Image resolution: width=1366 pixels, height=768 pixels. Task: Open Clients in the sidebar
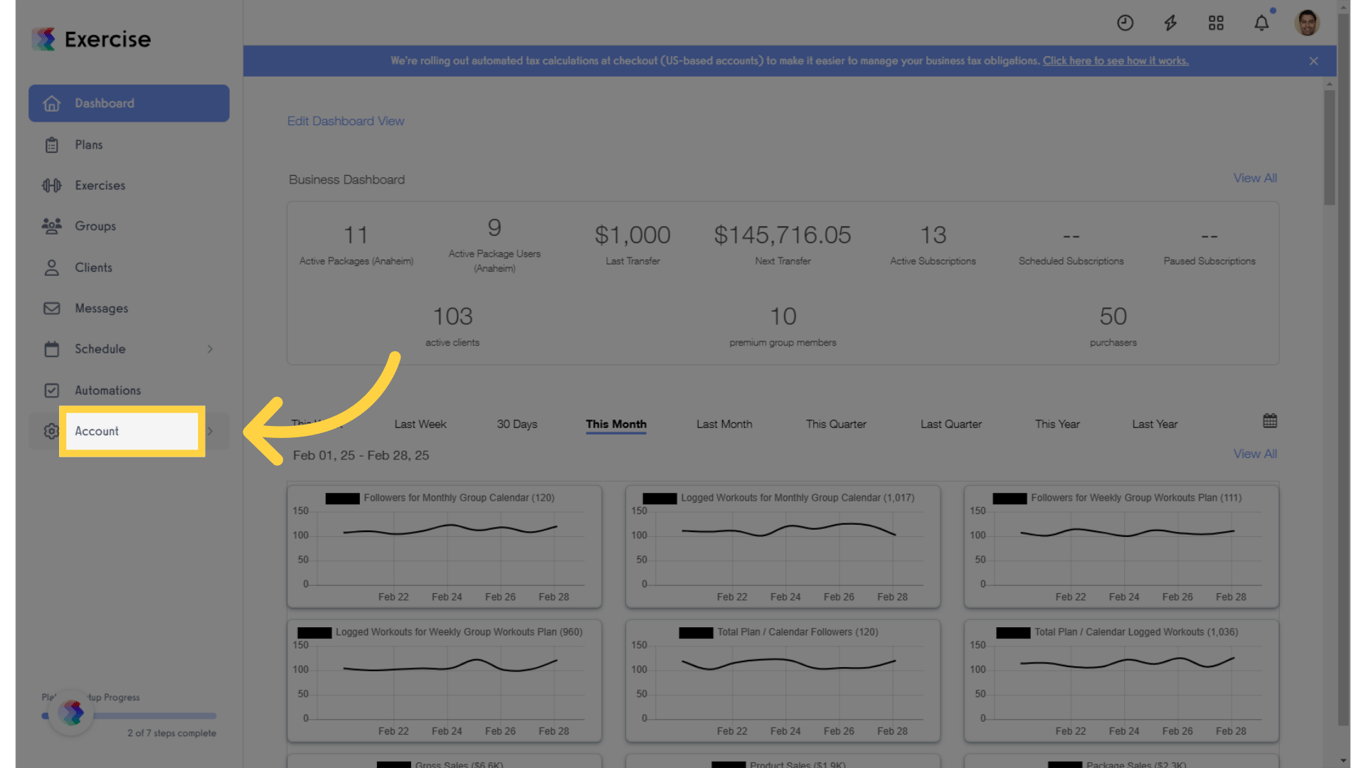point(129,267)
